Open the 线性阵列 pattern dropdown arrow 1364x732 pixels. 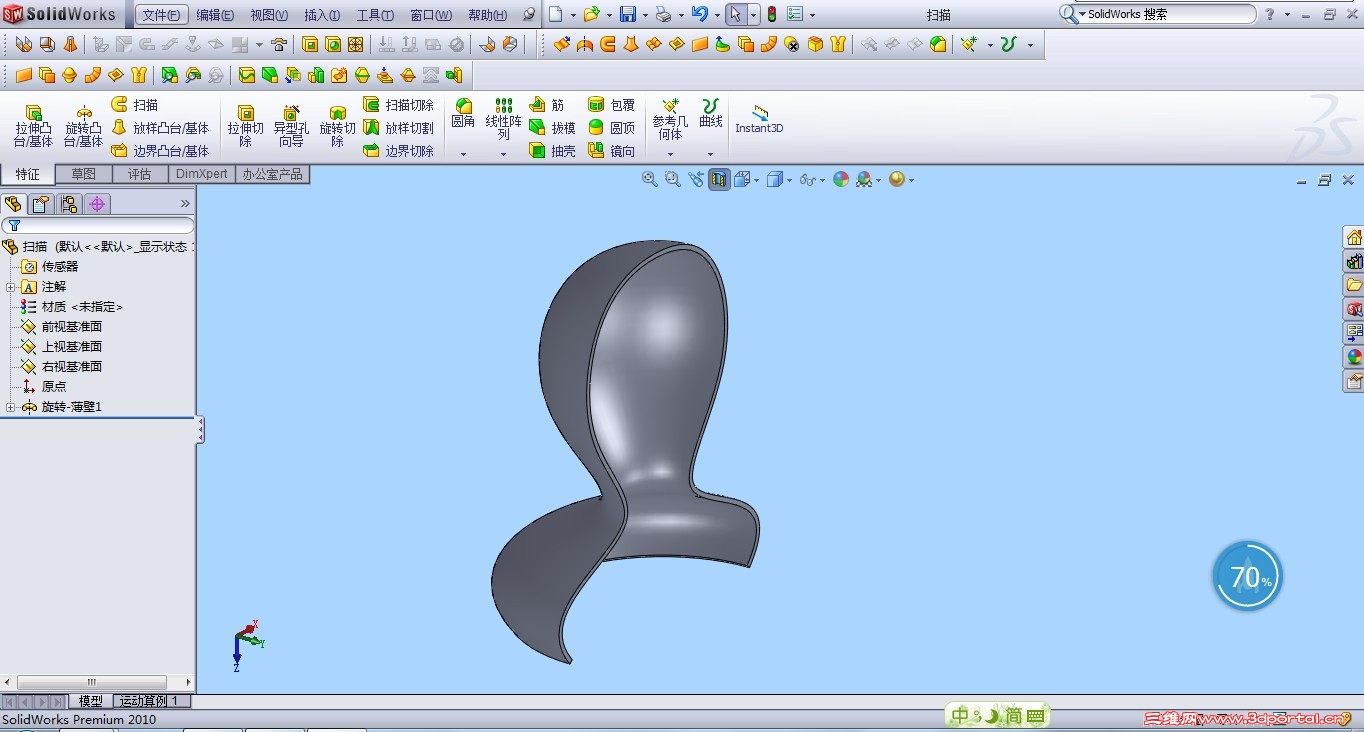(503, 154)
